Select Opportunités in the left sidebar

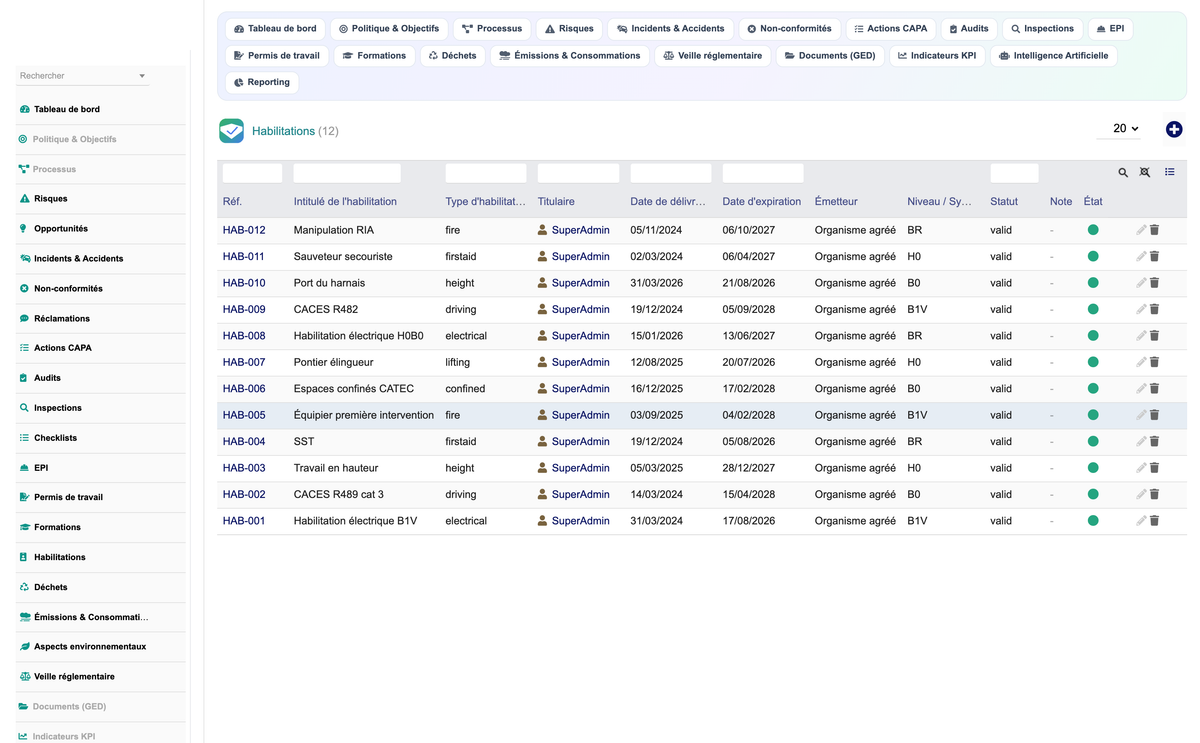[x=61, y=229]
